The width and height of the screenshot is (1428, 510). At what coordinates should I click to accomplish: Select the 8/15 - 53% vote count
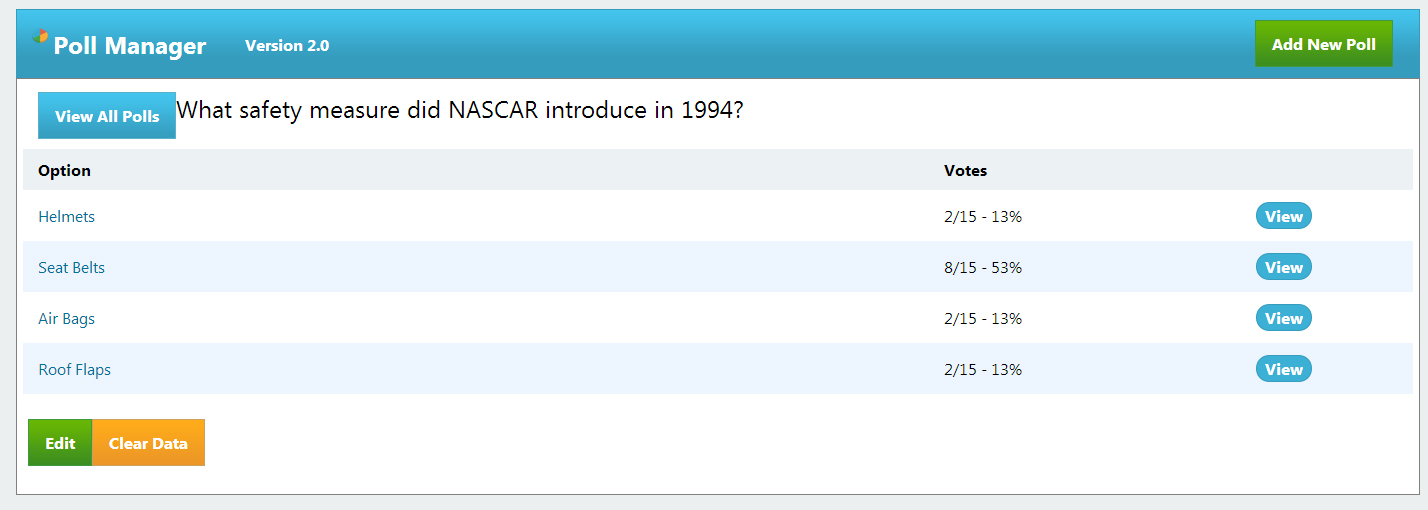pyautogui.click(x=983, y=268)
